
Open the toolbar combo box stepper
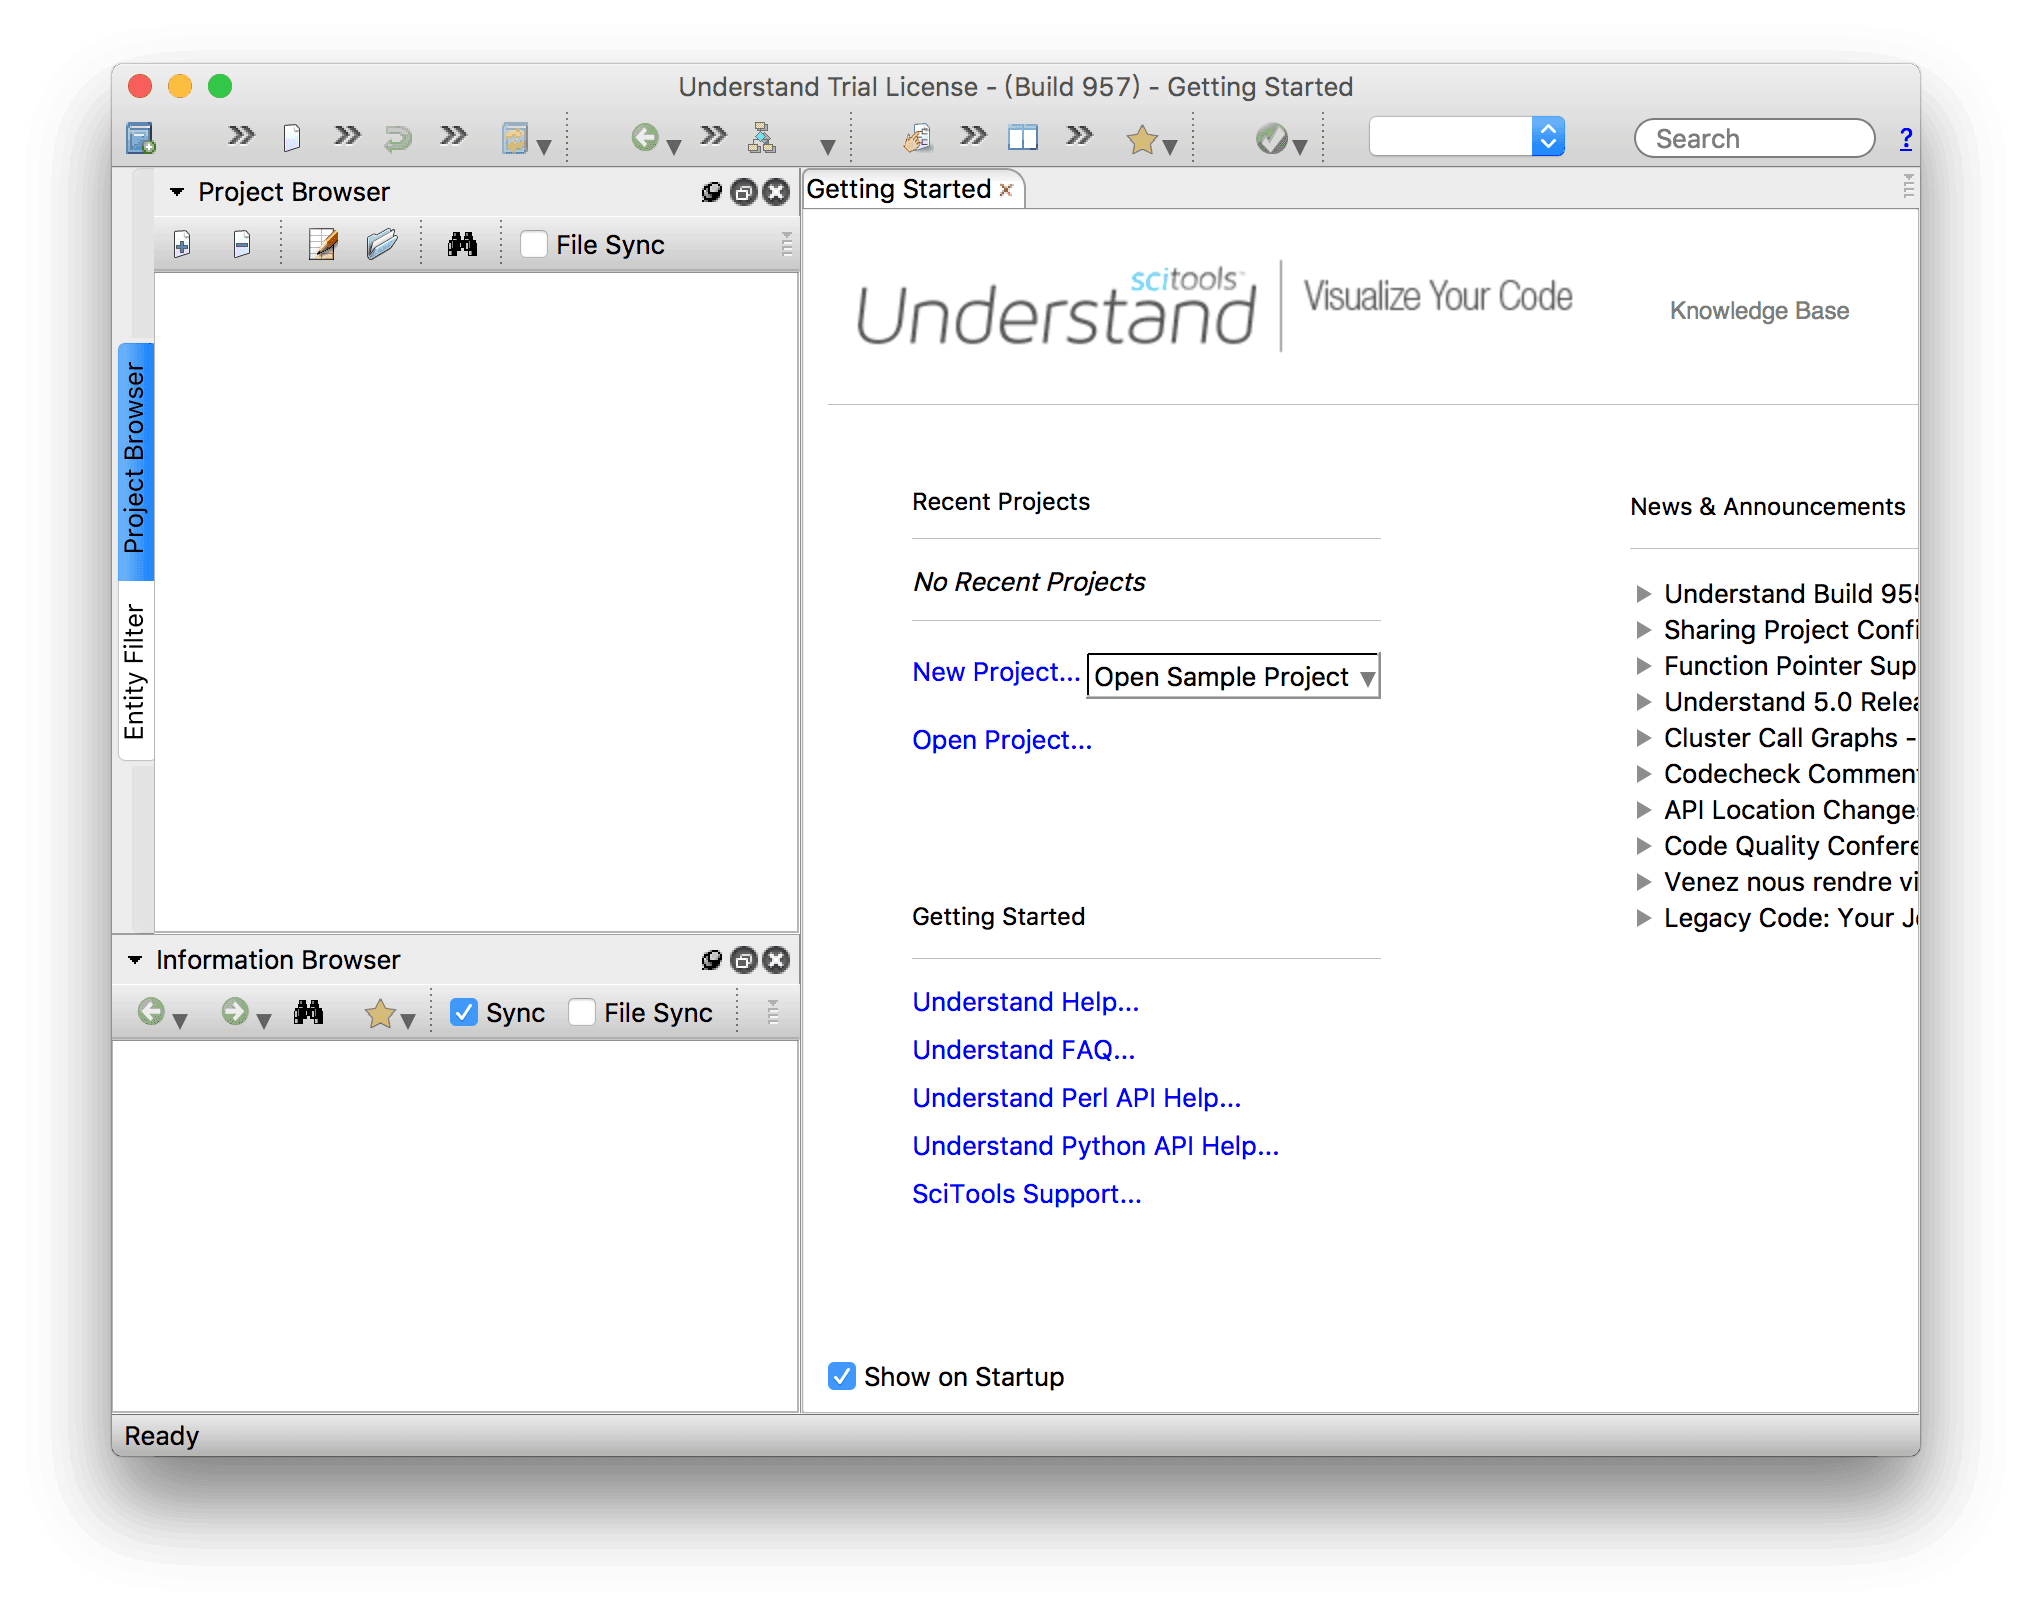tap(1548, 137)
